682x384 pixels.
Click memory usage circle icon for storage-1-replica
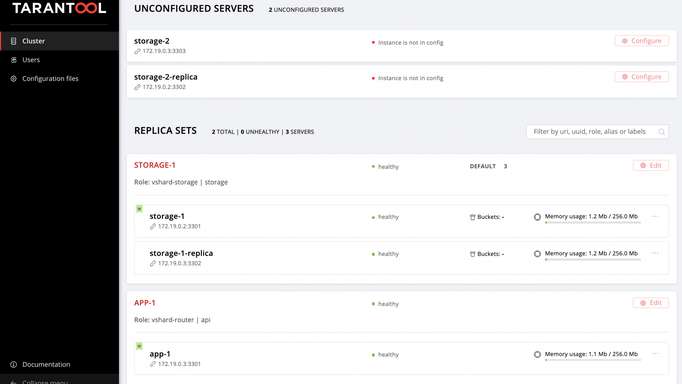537,254
